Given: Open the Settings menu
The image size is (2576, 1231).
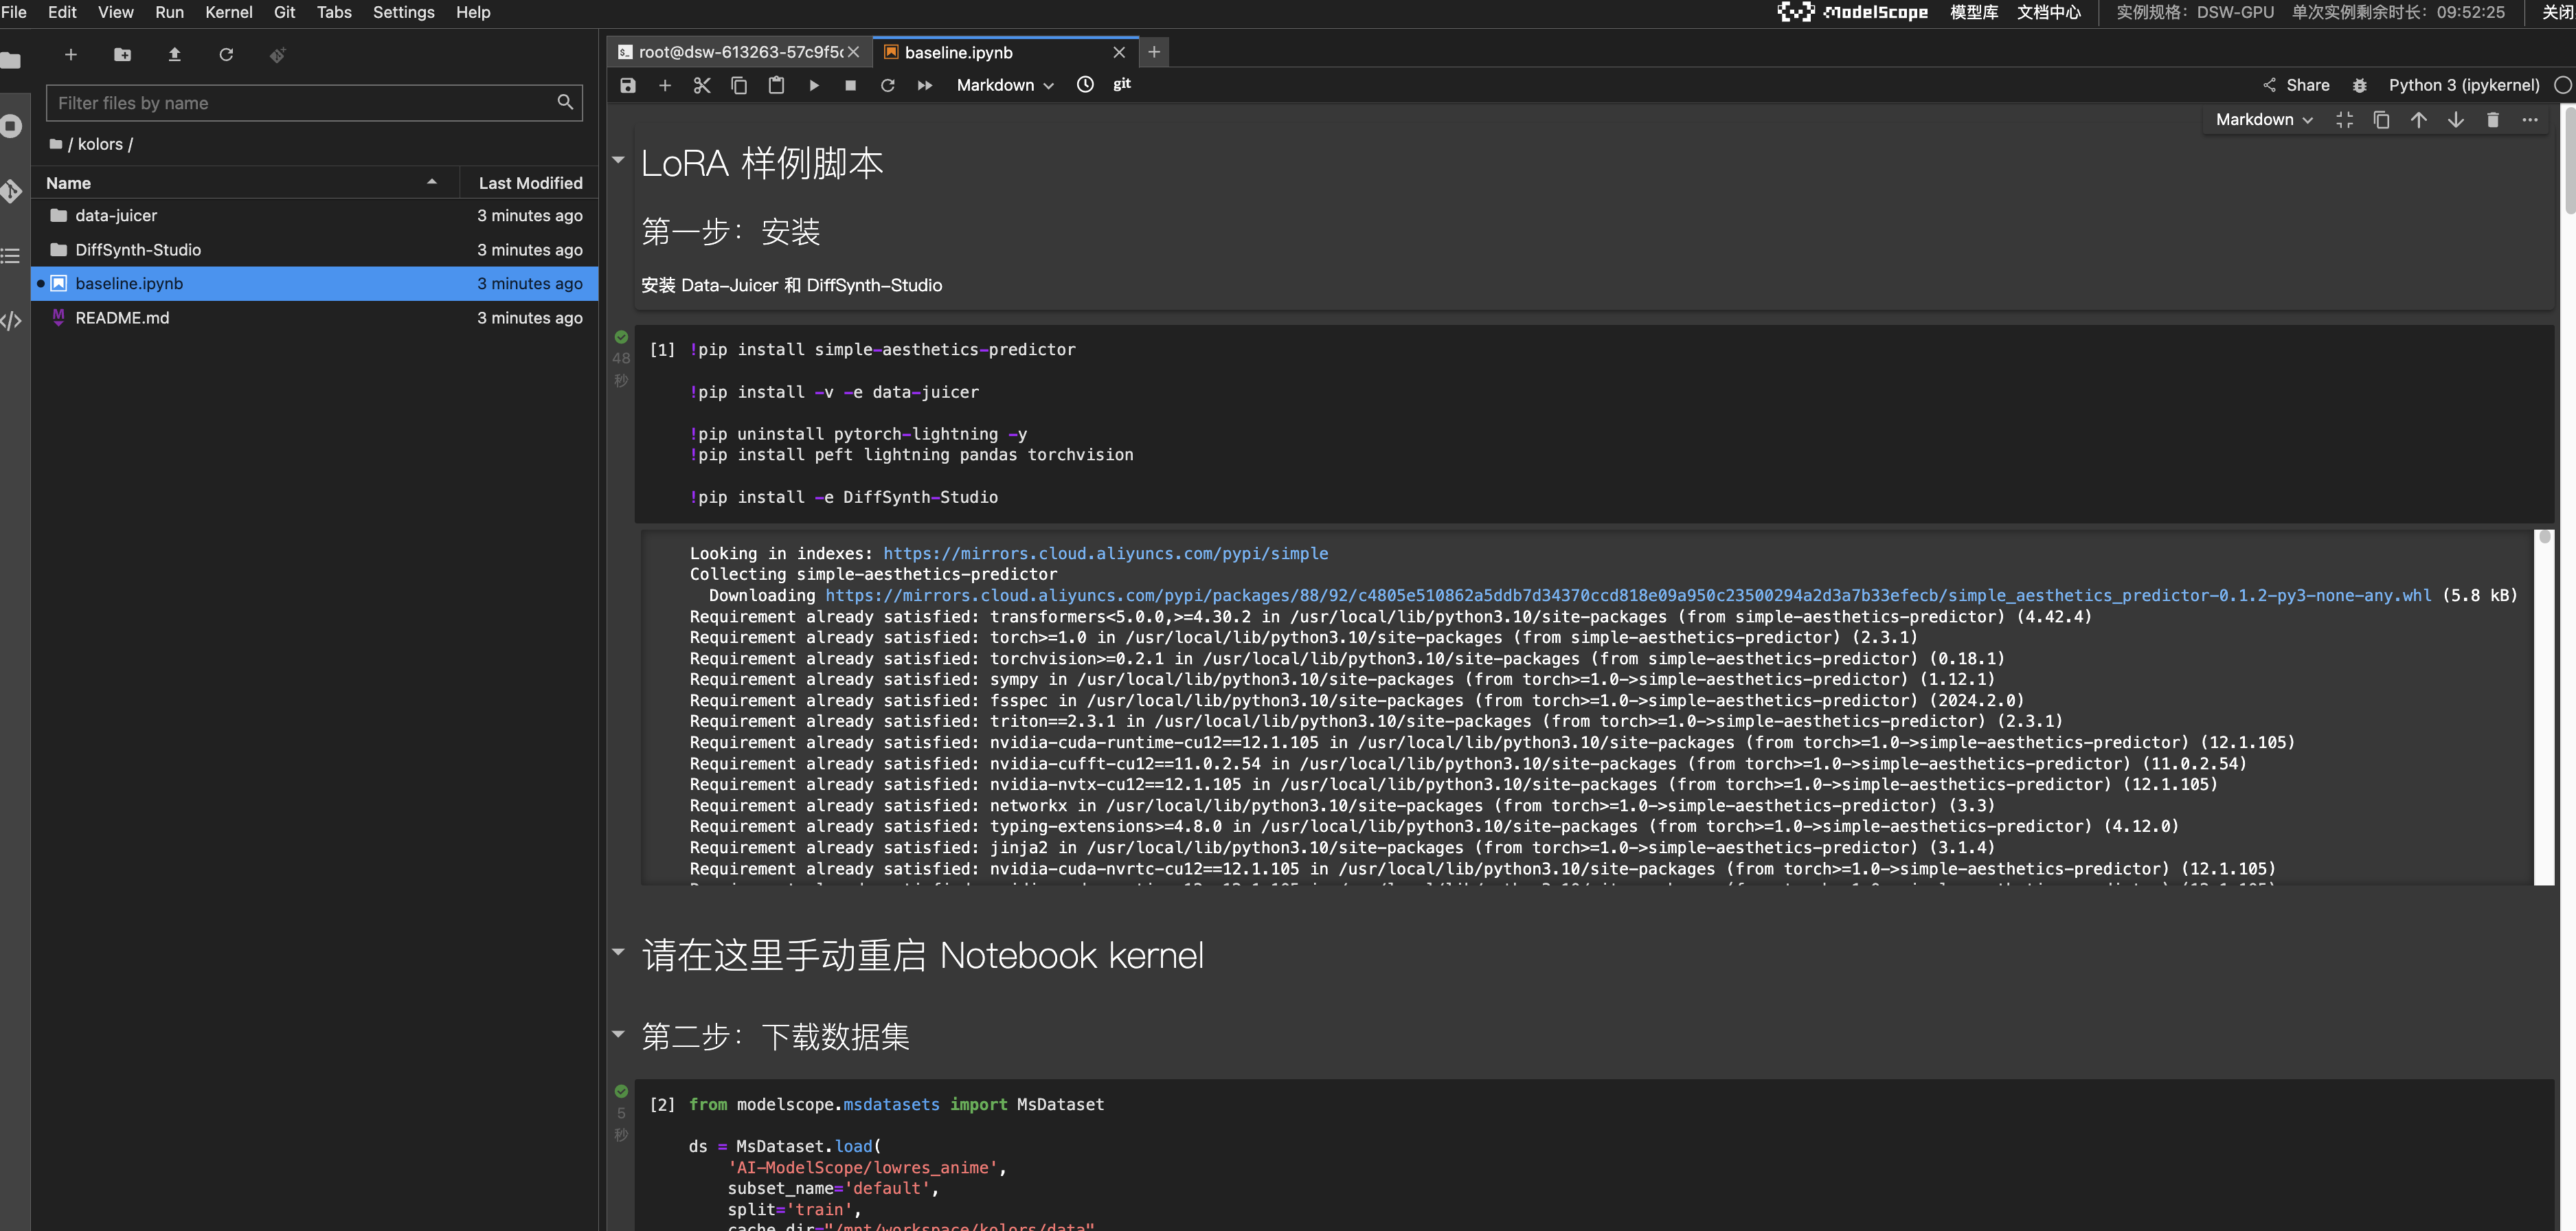Looking at the screenshot, I should (x=403, y=12).
